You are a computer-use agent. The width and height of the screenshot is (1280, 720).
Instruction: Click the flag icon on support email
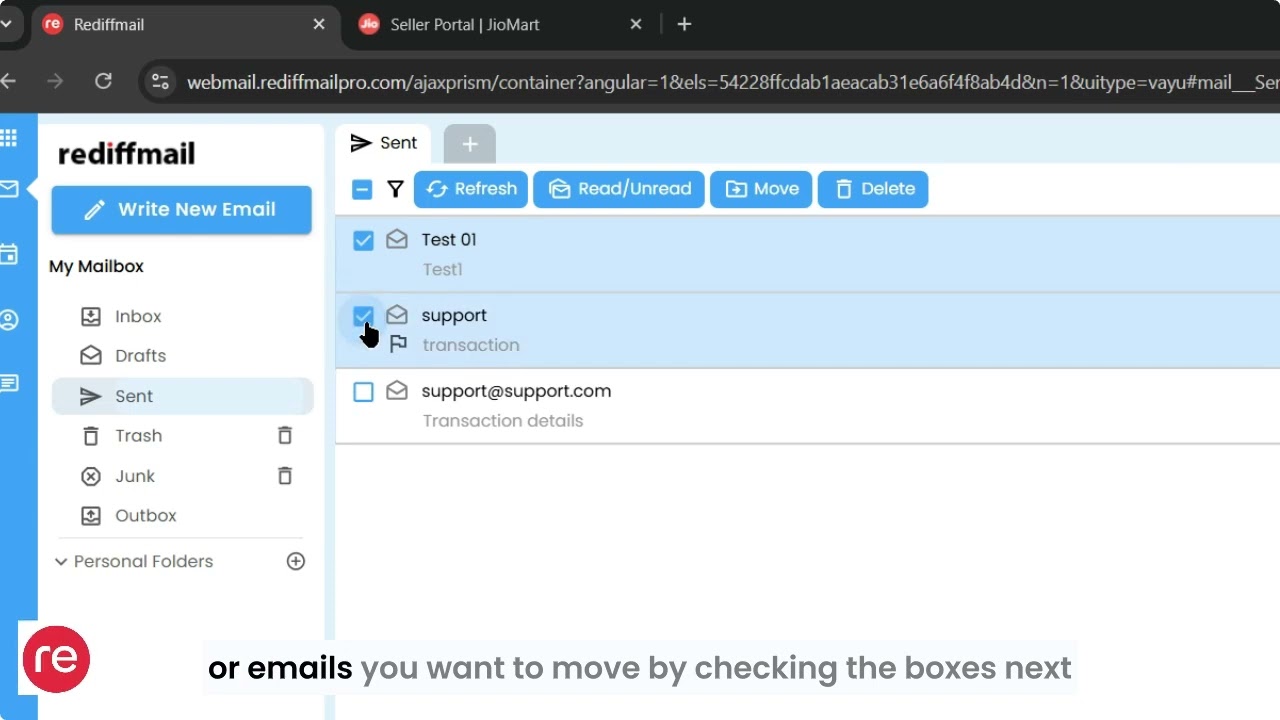[398, 344]
